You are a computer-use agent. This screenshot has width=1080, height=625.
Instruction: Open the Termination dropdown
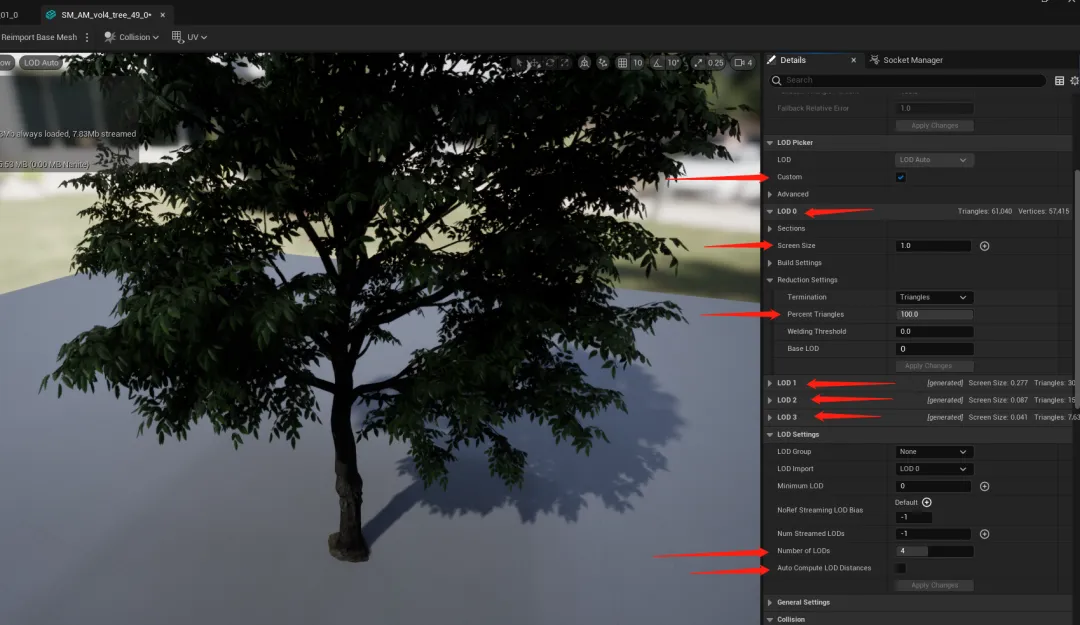point(934,297)
